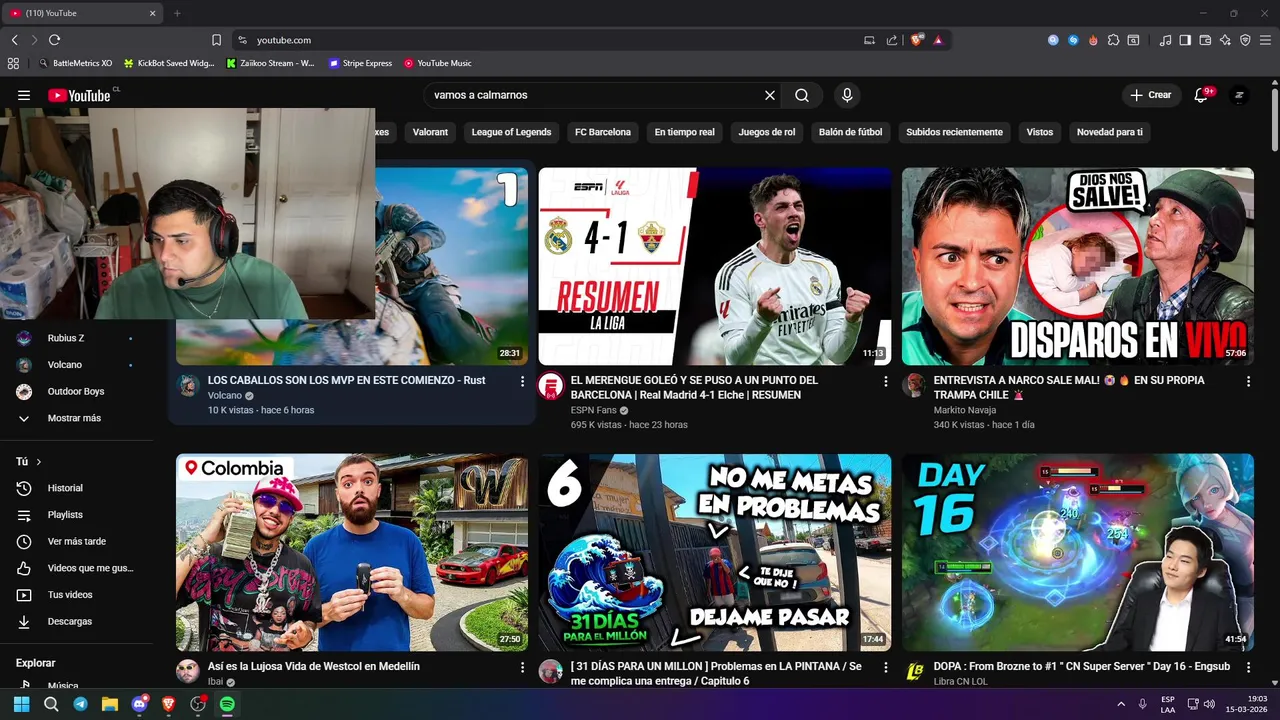This screenshot has height=720, width=1280.
Task: Start voice search with the microphone
Action: [x=847, y=95]
